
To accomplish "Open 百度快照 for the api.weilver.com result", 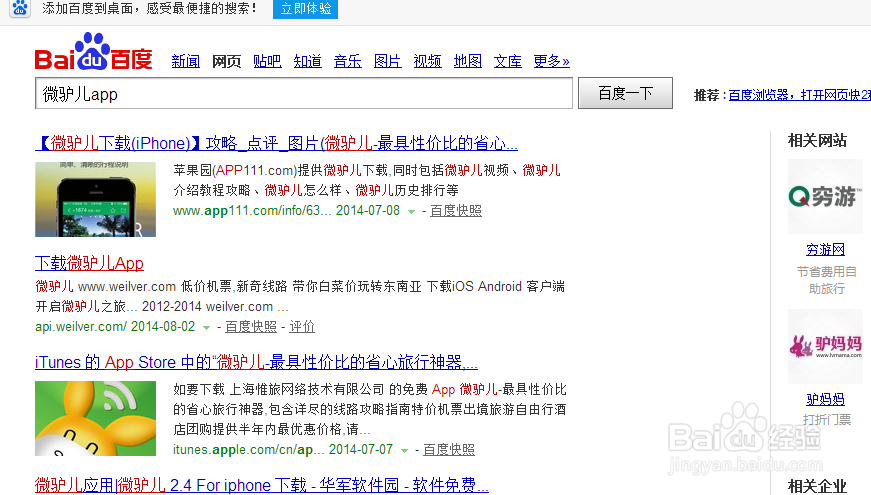I will [x=251, y=327].
